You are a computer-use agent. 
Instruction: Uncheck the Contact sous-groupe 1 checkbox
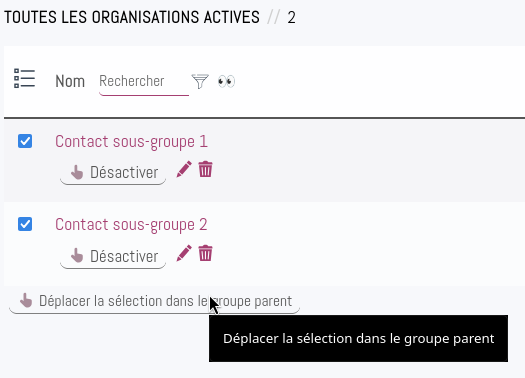25,141
